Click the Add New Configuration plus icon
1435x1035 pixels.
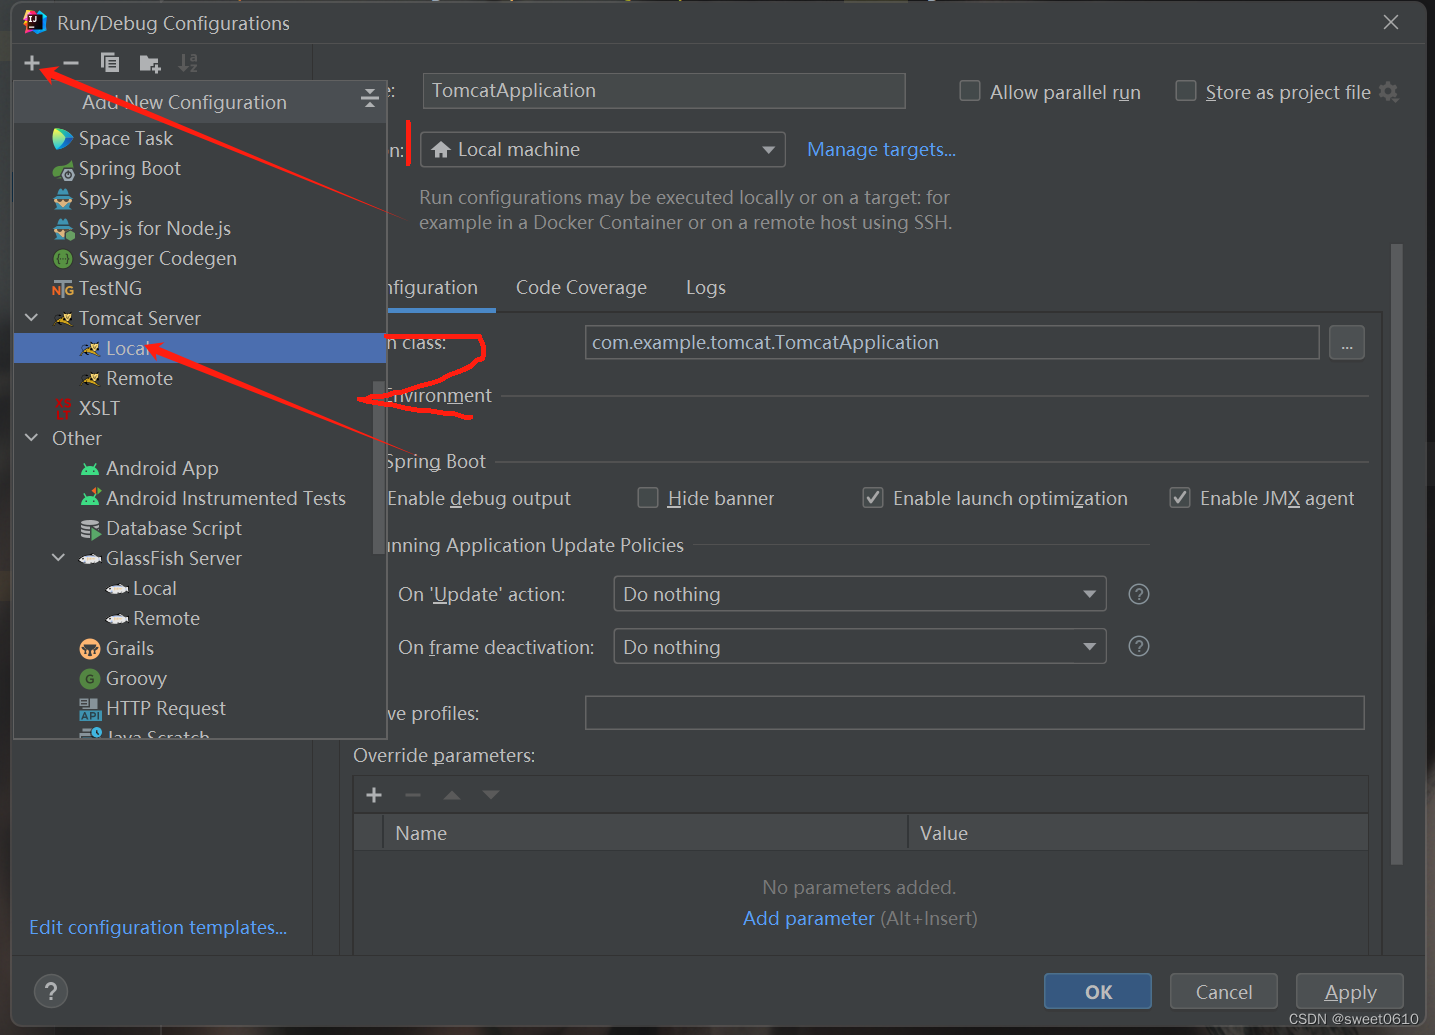pyautogui.click(x=32, y=63)
